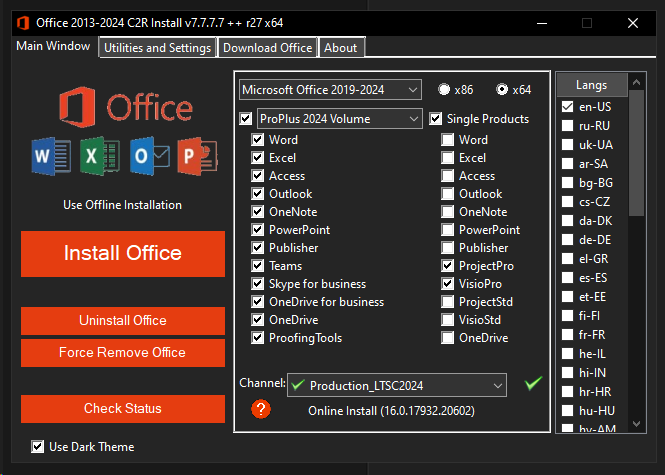Uncheck Publisher in the ProPlus suite list
This screenshot has width=665, height=475.
pyautogui.click(x=257, y=248)
